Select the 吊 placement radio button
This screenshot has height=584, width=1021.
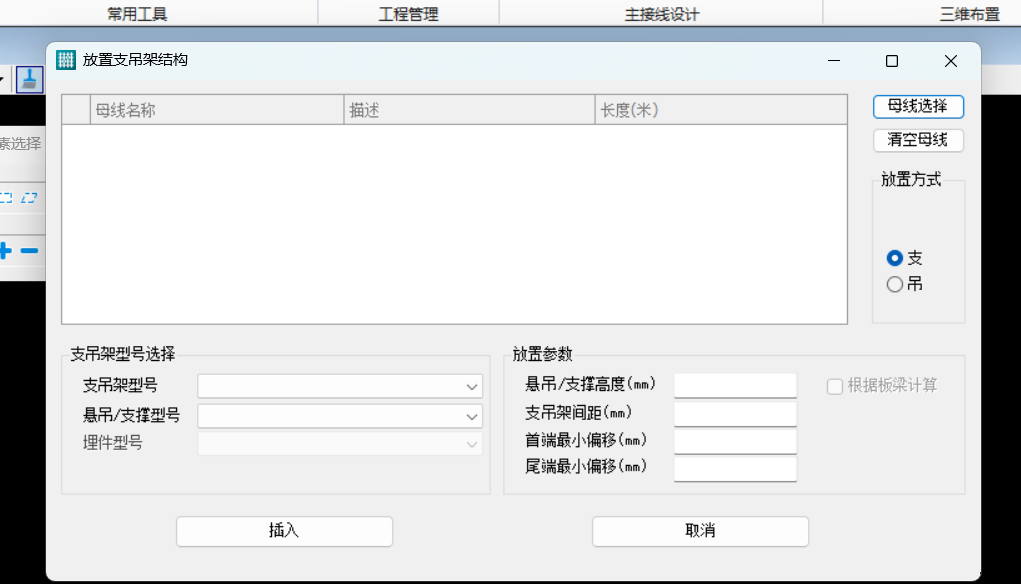(895, 284)
